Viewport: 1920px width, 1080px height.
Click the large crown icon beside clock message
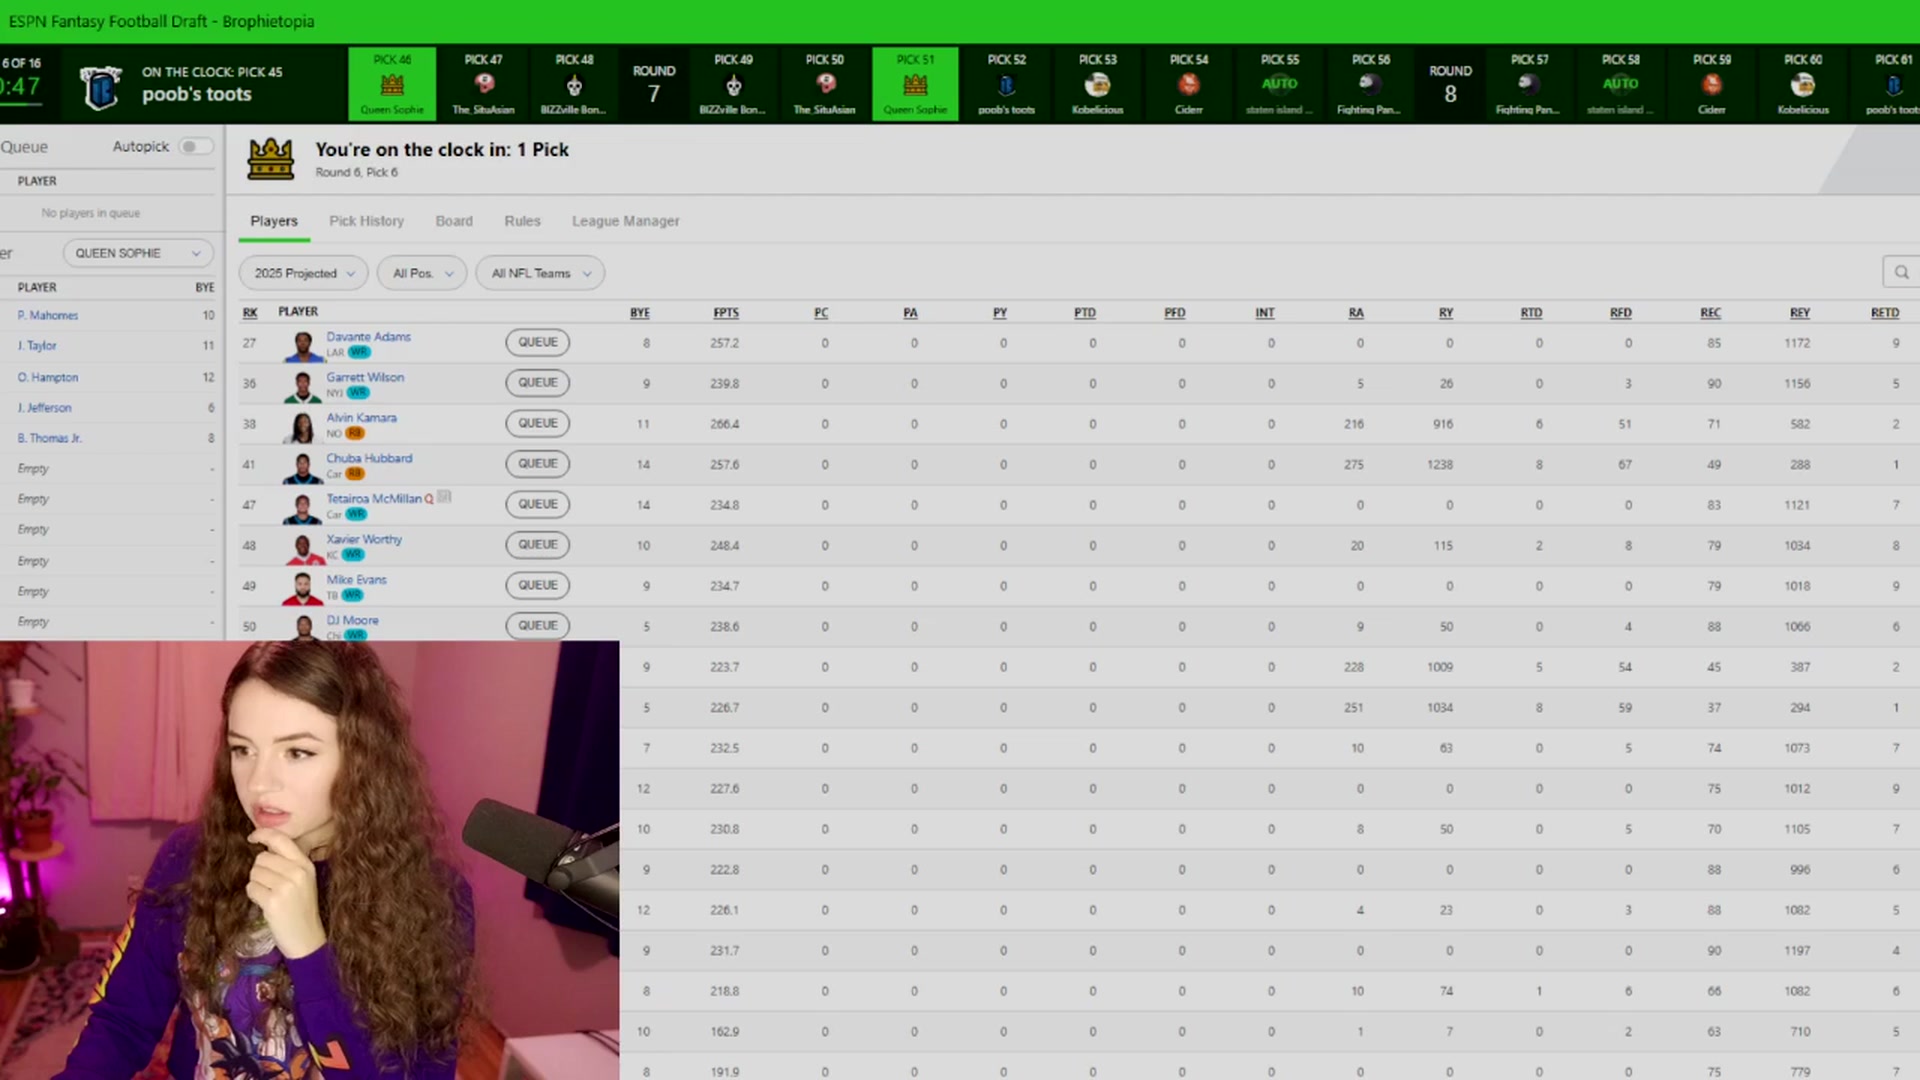click(270, 159)
